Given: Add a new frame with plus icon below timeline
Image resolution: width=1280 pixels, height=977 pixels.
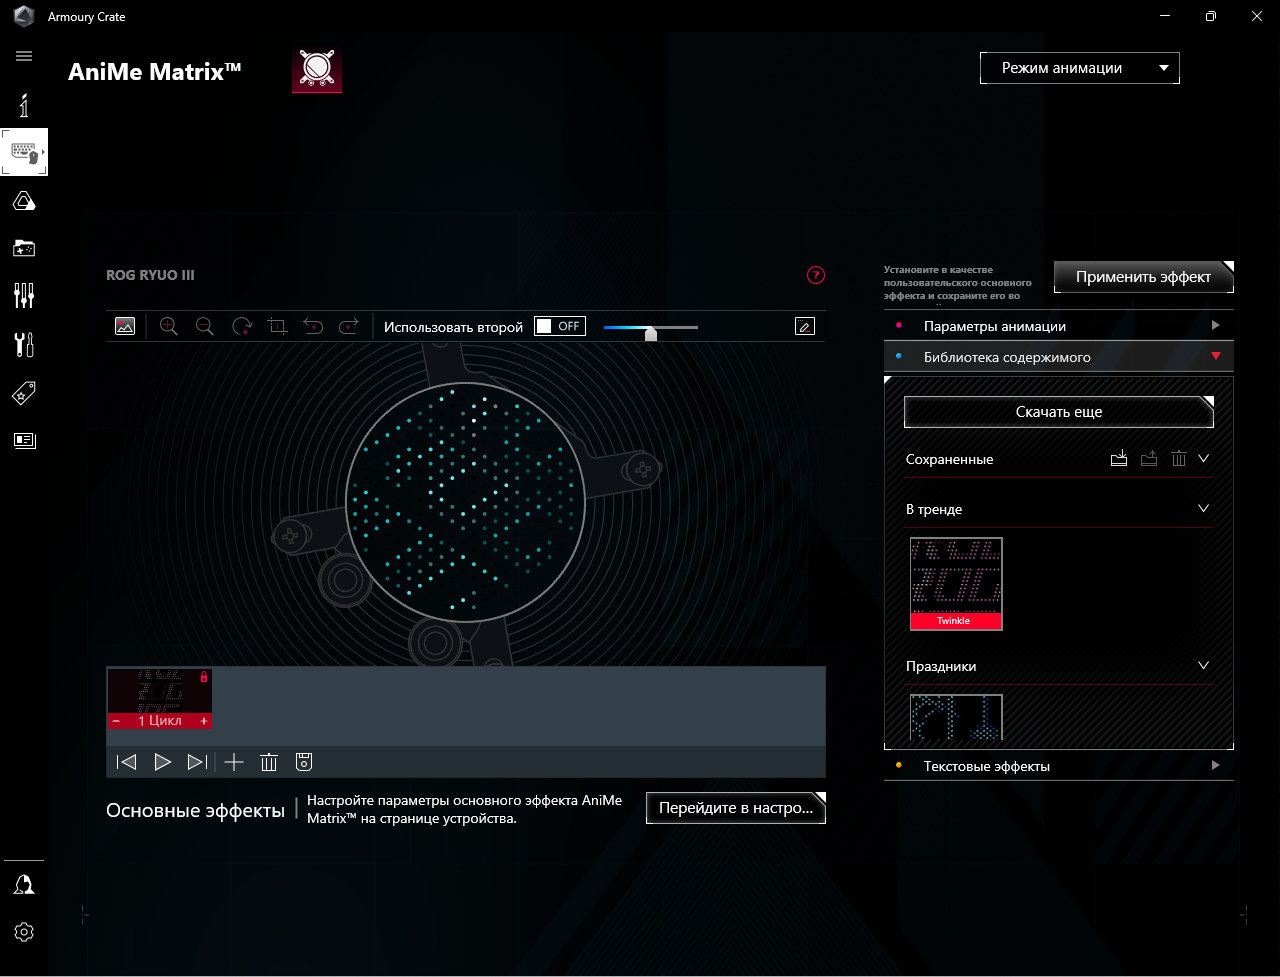Looking at the screenshot, I should click(x=233, y=762).
